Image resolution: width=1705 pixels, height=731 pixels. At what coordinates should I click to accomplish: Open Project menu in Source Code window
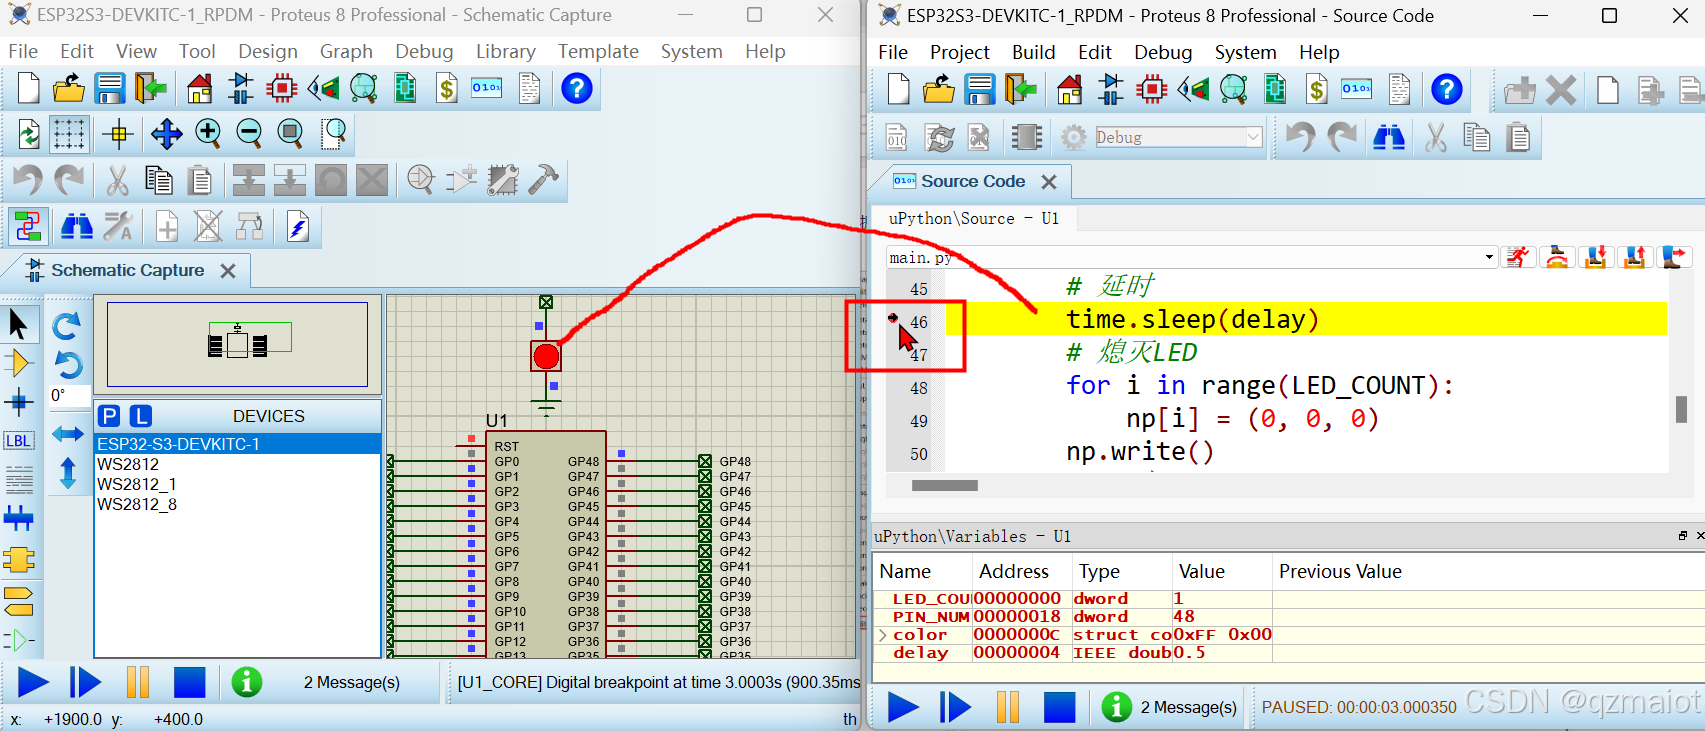click(x=959, y=52)
